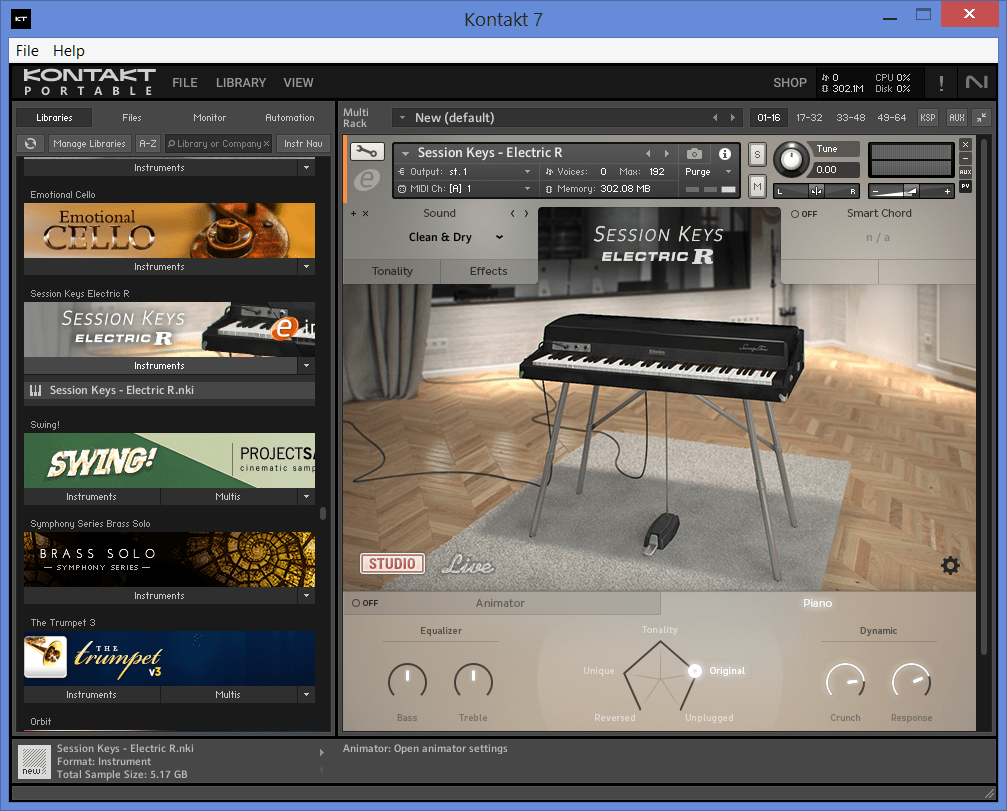This screenshot has height=811, width=1007.
Task: Minimize rack view icon
Action: [982, 118]
